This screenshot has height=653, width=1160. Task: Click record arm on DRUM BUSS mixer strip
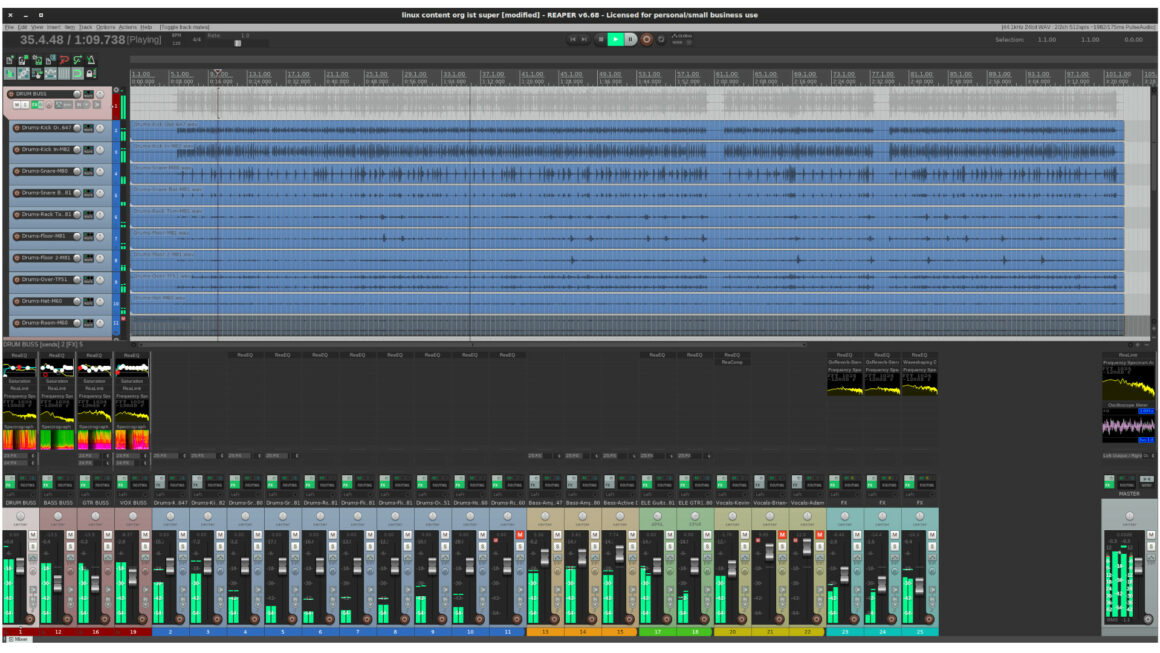31,619
